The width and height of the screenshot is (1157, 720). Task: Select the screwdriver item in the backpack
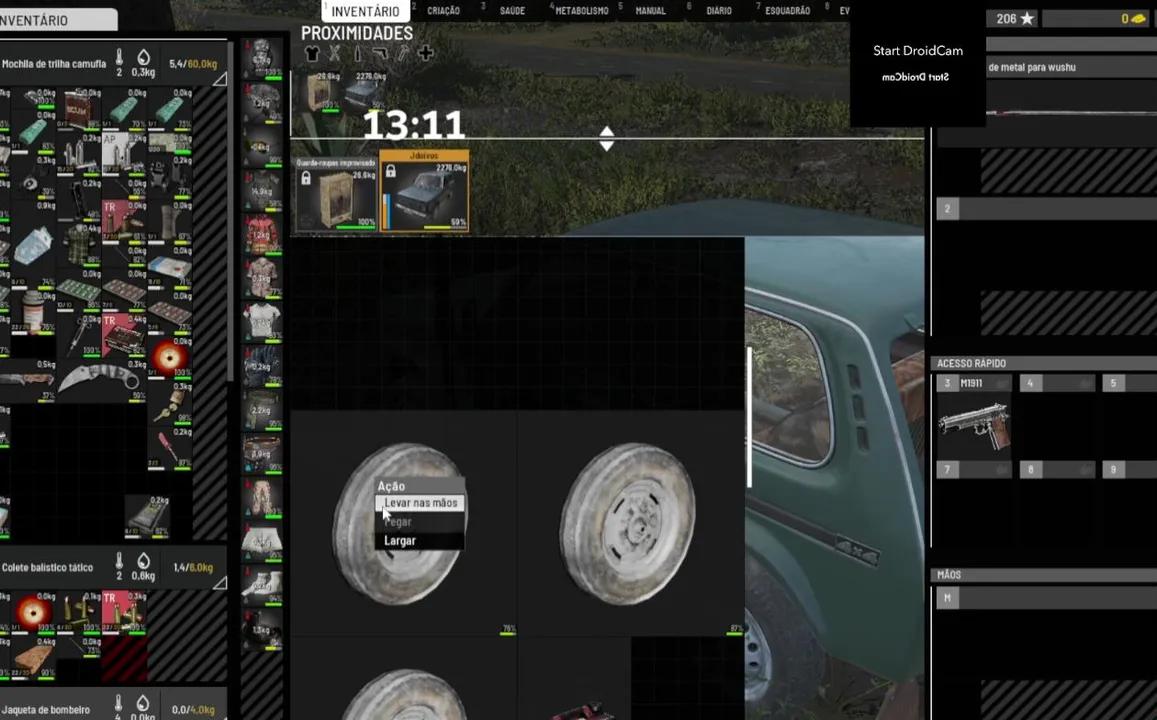pyautogui.click(x=169, y=448)
